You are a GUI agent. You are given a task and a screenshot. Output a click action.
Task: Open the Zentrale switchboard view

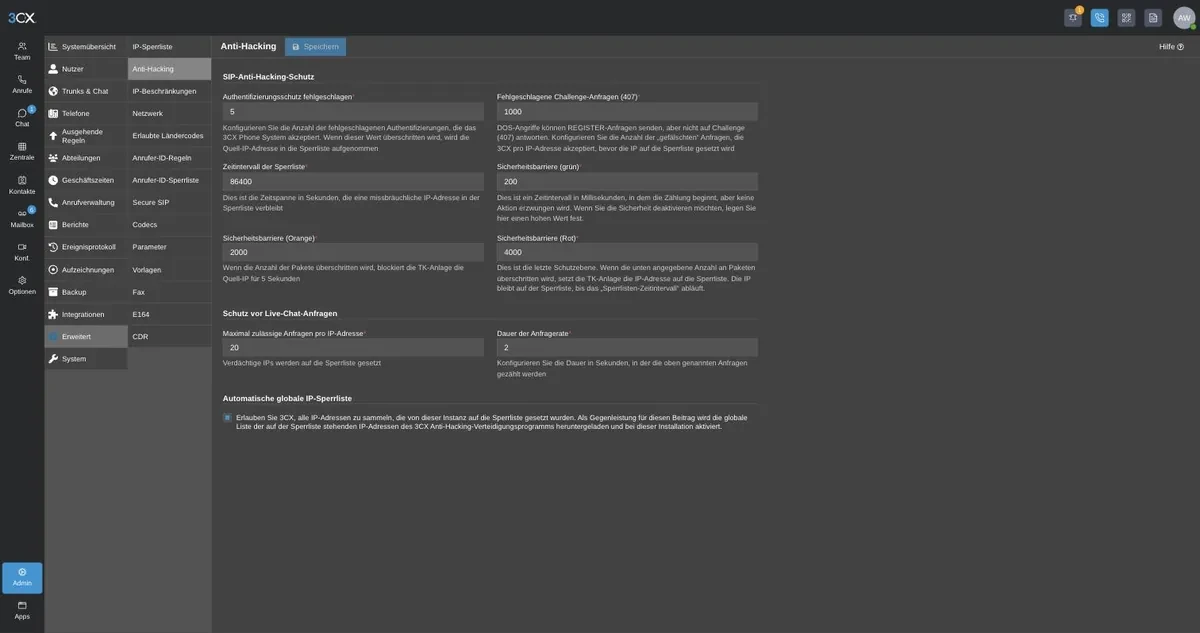coord(22,151)
